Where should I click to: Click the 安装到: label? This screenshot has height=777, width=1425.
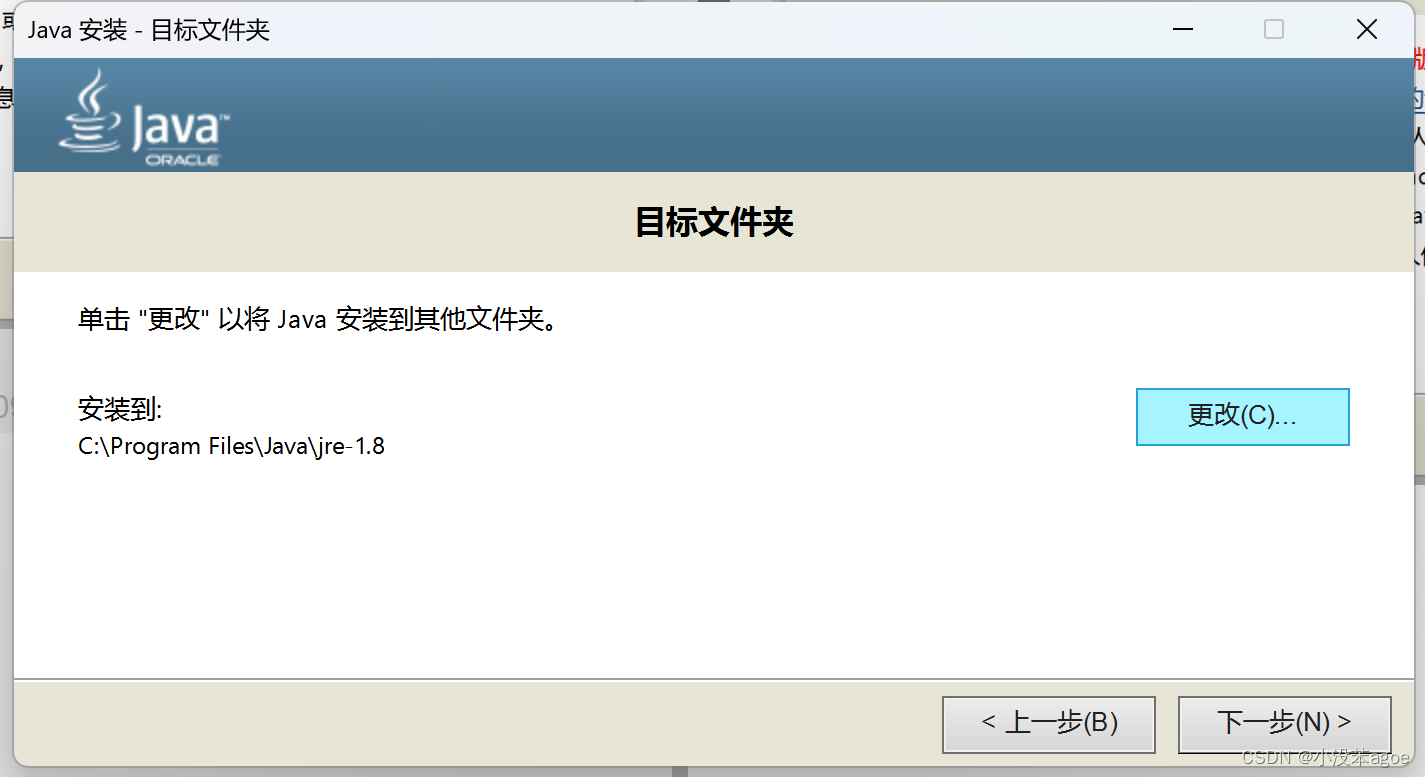pos(120,409)
